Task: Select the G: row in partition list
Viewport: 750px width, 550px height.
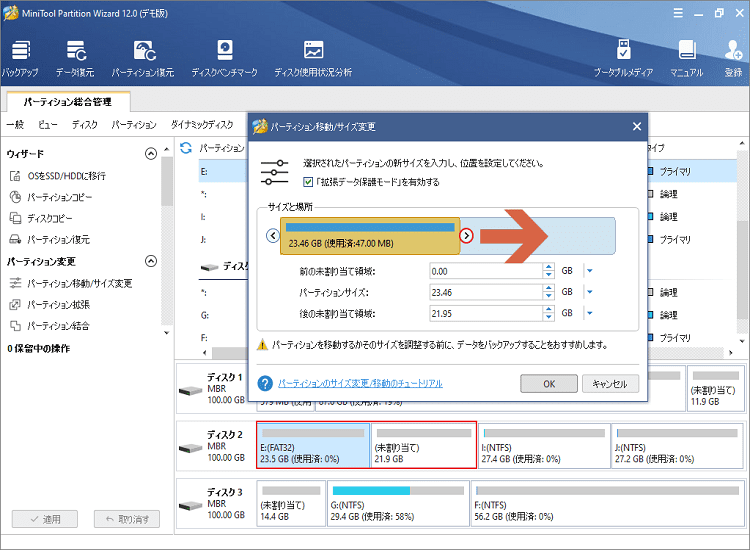Action: 223,315
